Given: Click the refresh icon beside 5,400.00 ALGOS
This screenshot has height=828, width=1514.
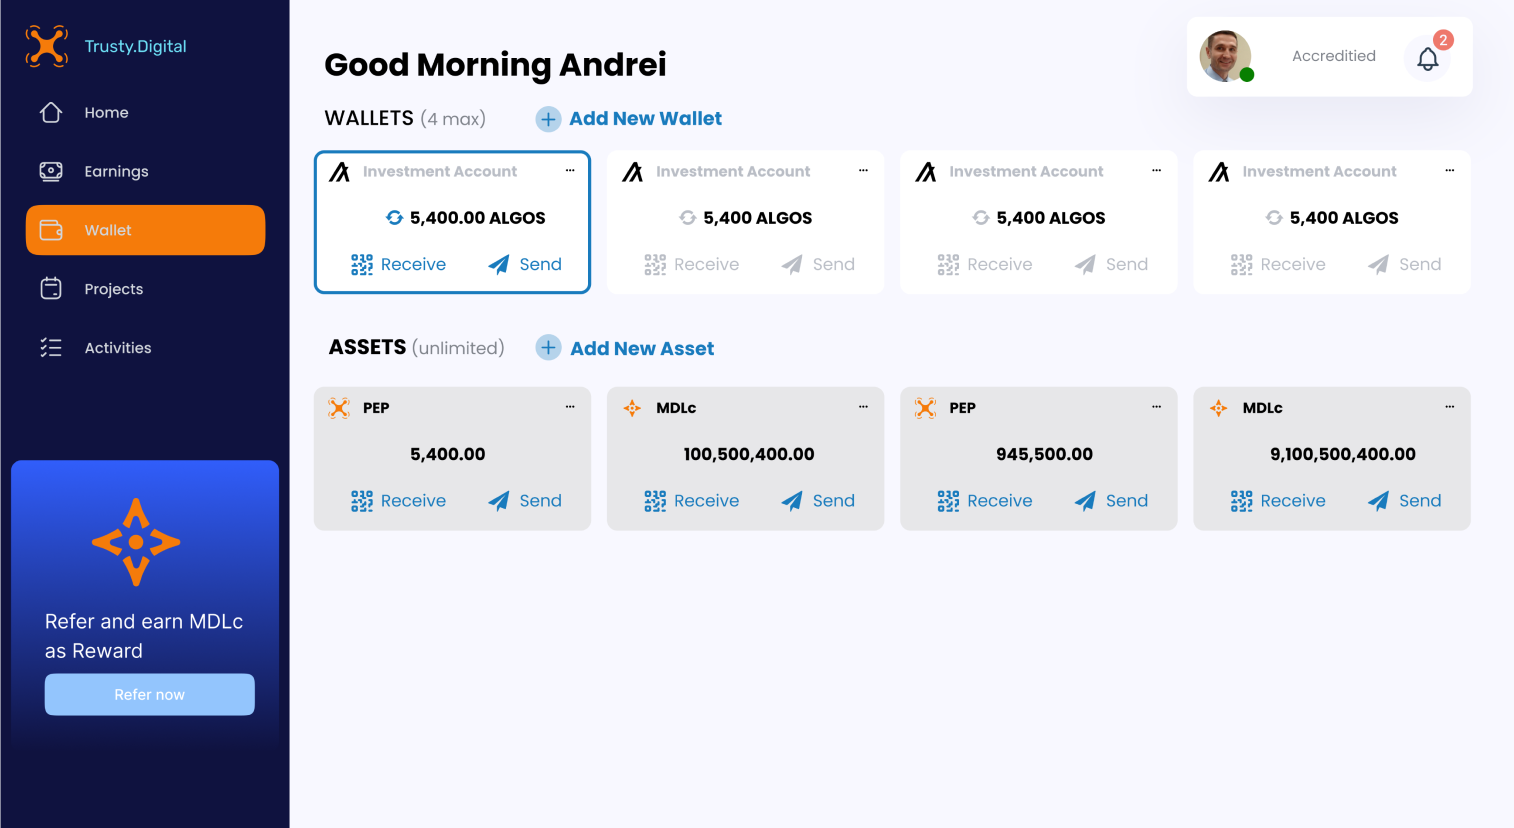Looking at the screenshot, I should coord(395,218).
